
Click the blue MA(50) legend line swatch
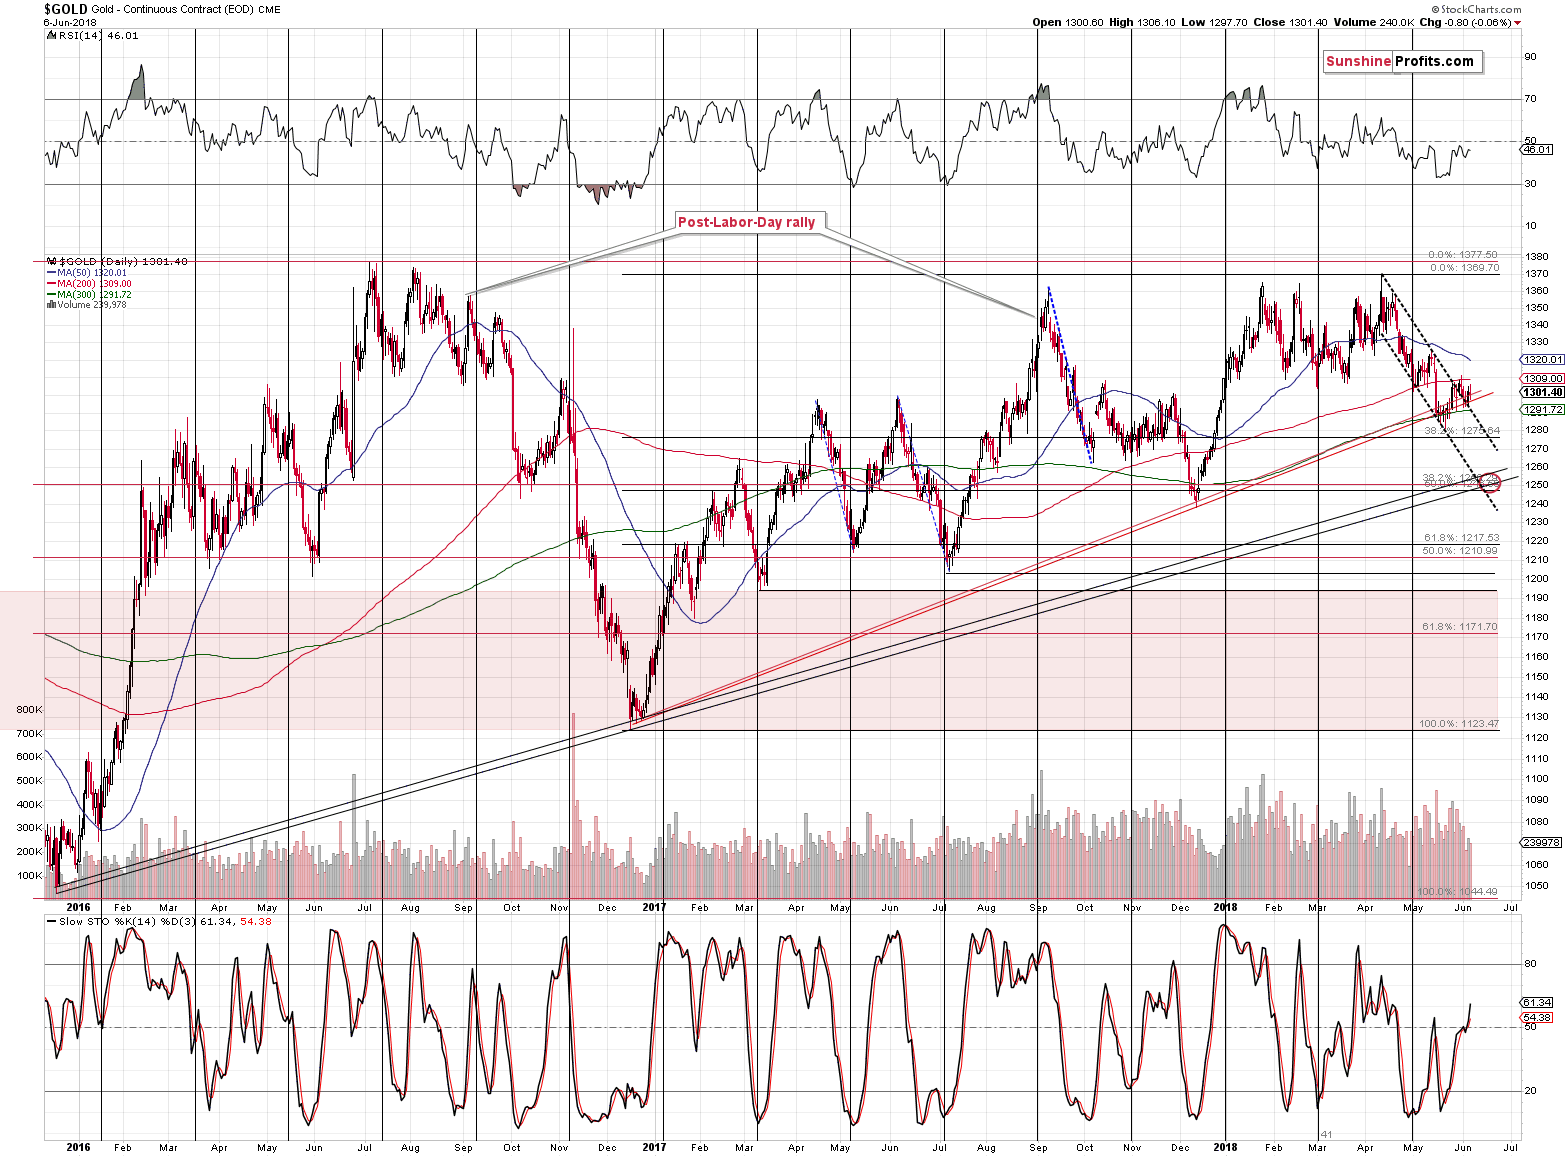click(51, 273)
